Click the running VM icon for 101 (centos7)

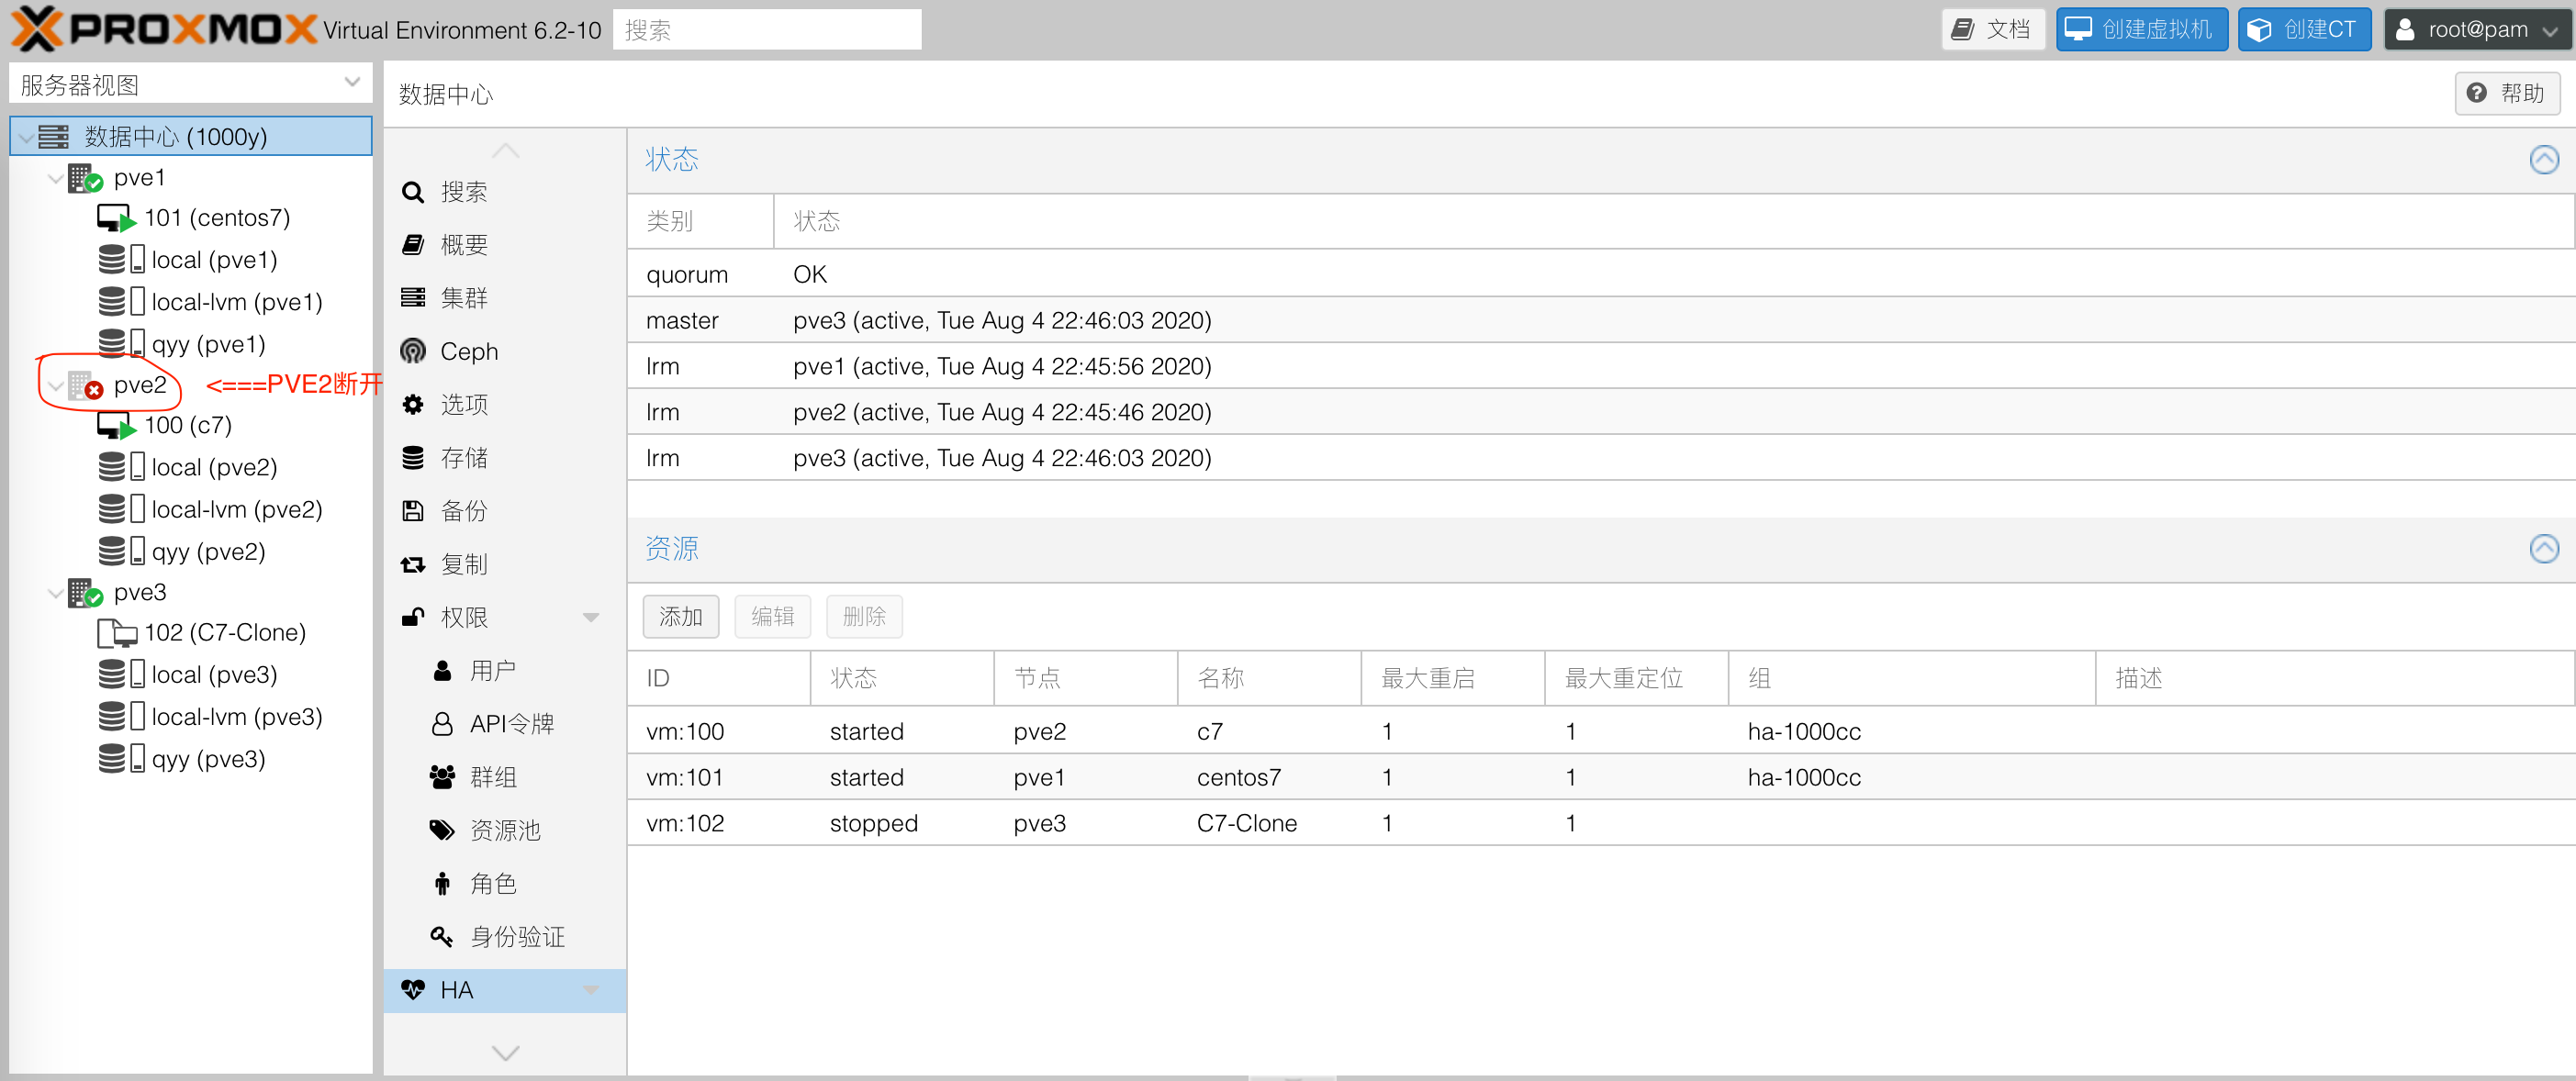[116, 218]
